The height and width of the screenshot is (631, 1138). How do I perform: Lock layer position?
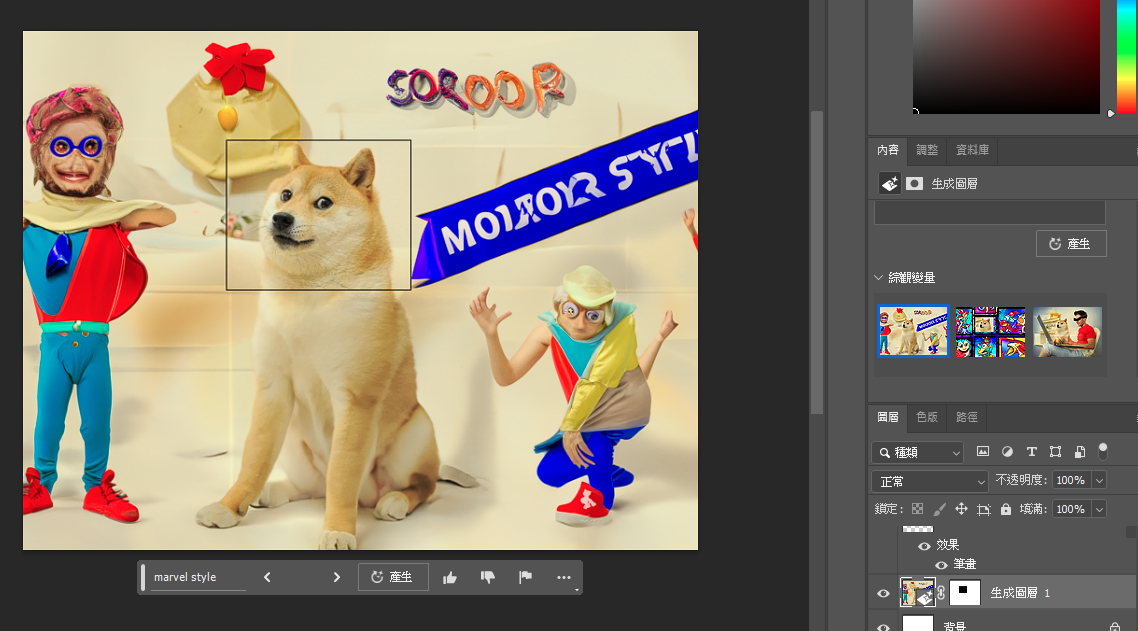coord(961,509)
